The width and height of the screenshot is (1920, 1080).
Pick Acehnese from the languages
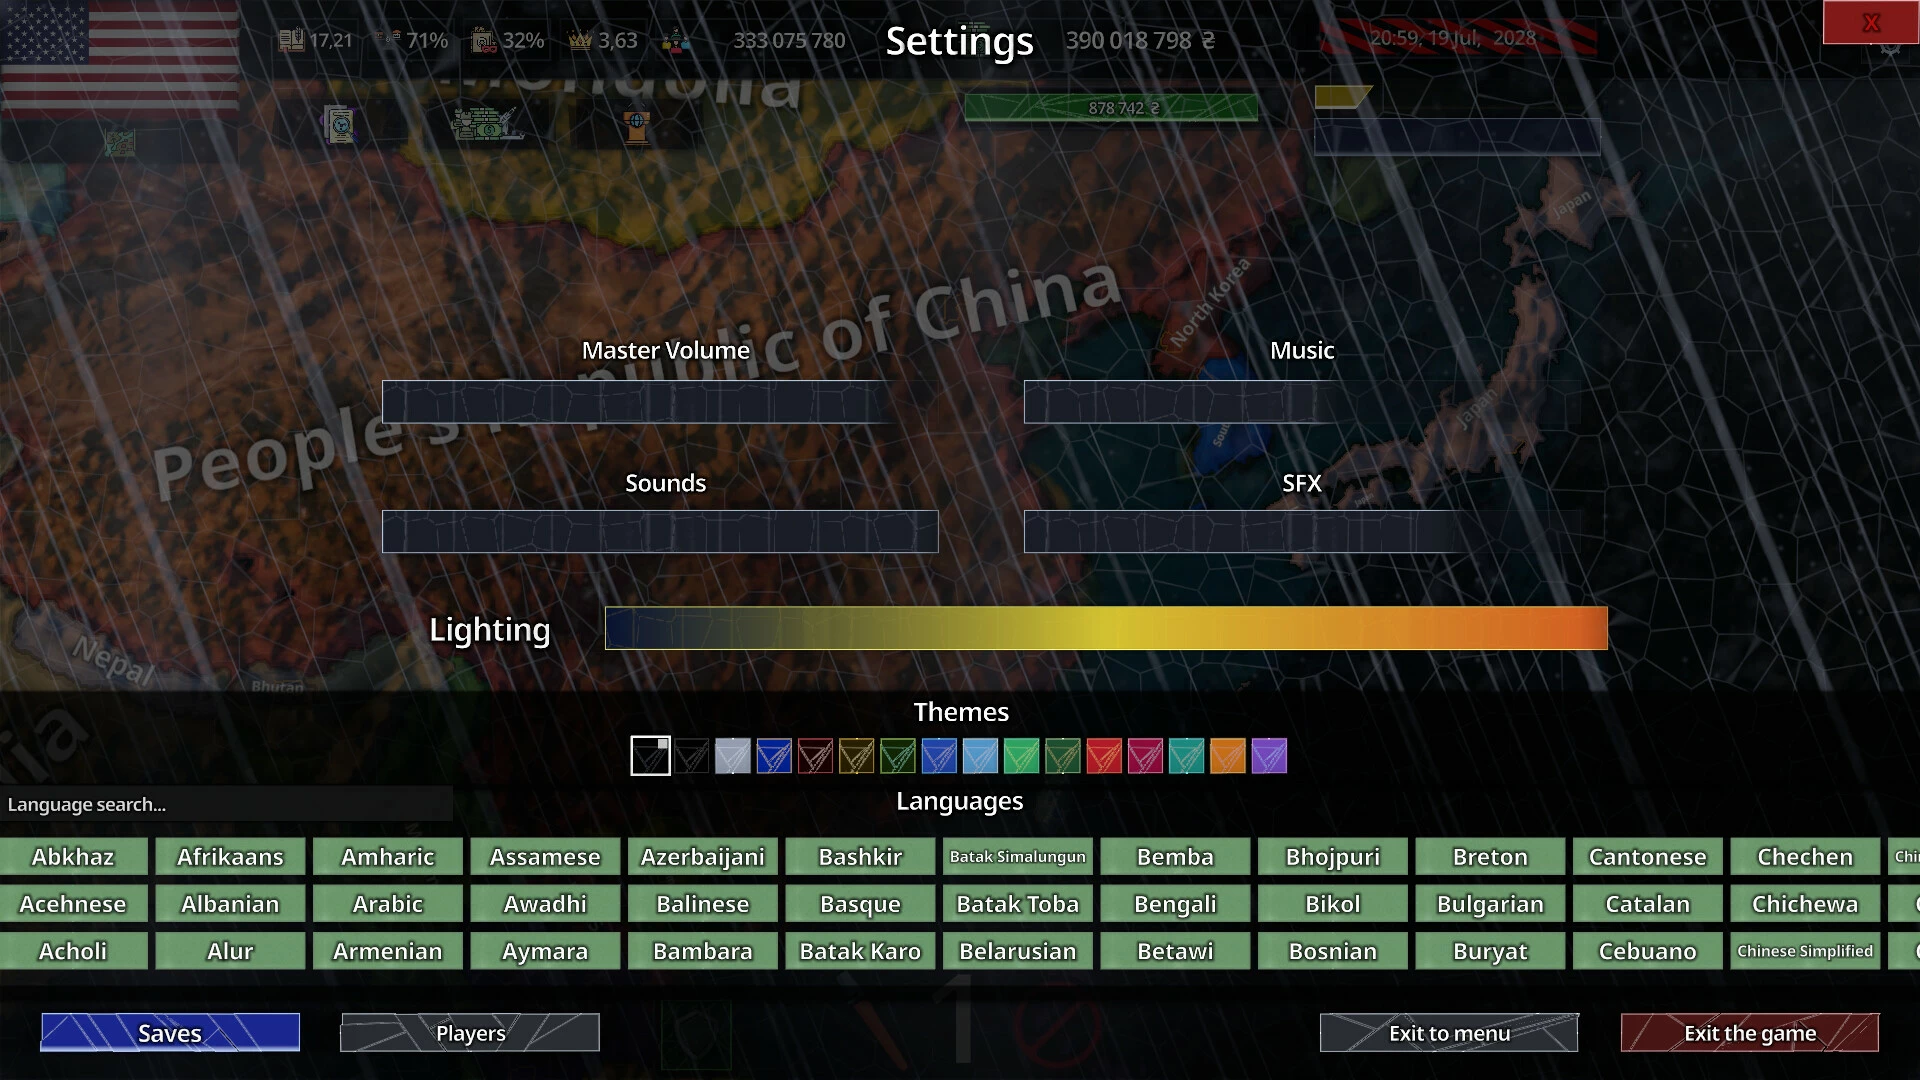(73, 904)
